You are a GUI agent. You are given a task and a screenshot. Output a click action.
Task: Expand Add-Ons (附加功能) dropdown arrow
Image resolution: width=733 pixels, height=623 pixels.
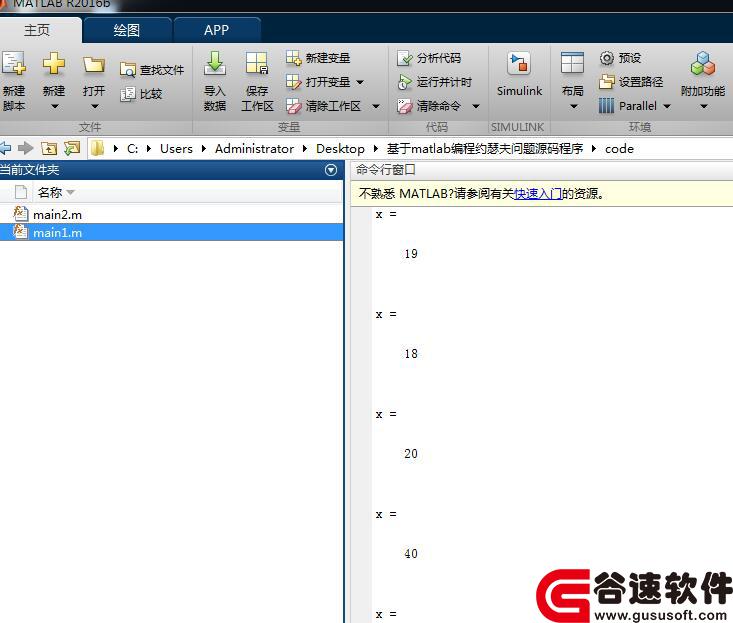pos(704,107)
